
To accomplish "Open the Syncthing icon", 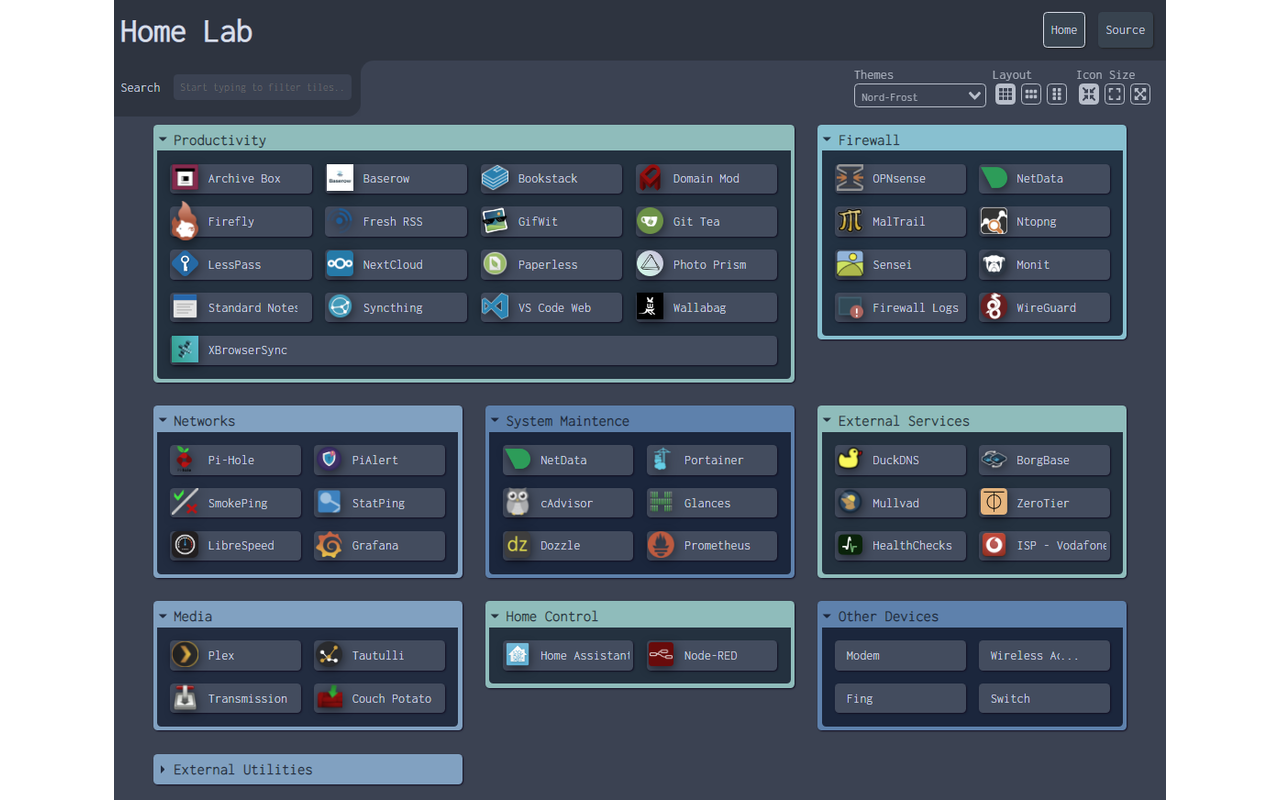I will coord(340,308).
